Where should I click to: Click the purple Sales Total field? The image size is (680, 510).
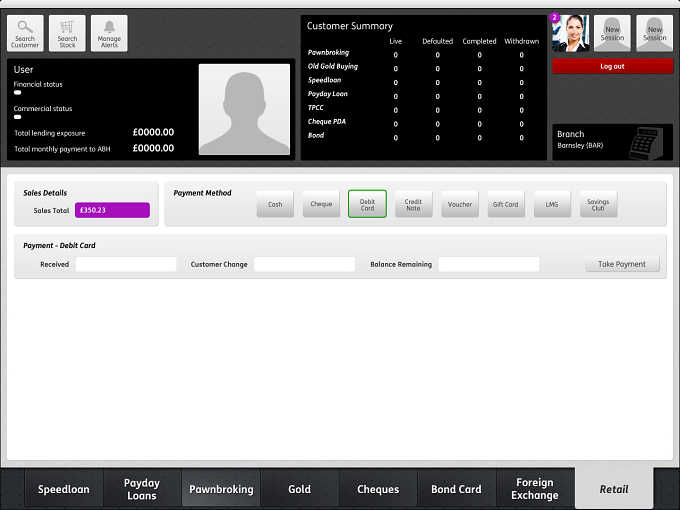pos(112,210)
